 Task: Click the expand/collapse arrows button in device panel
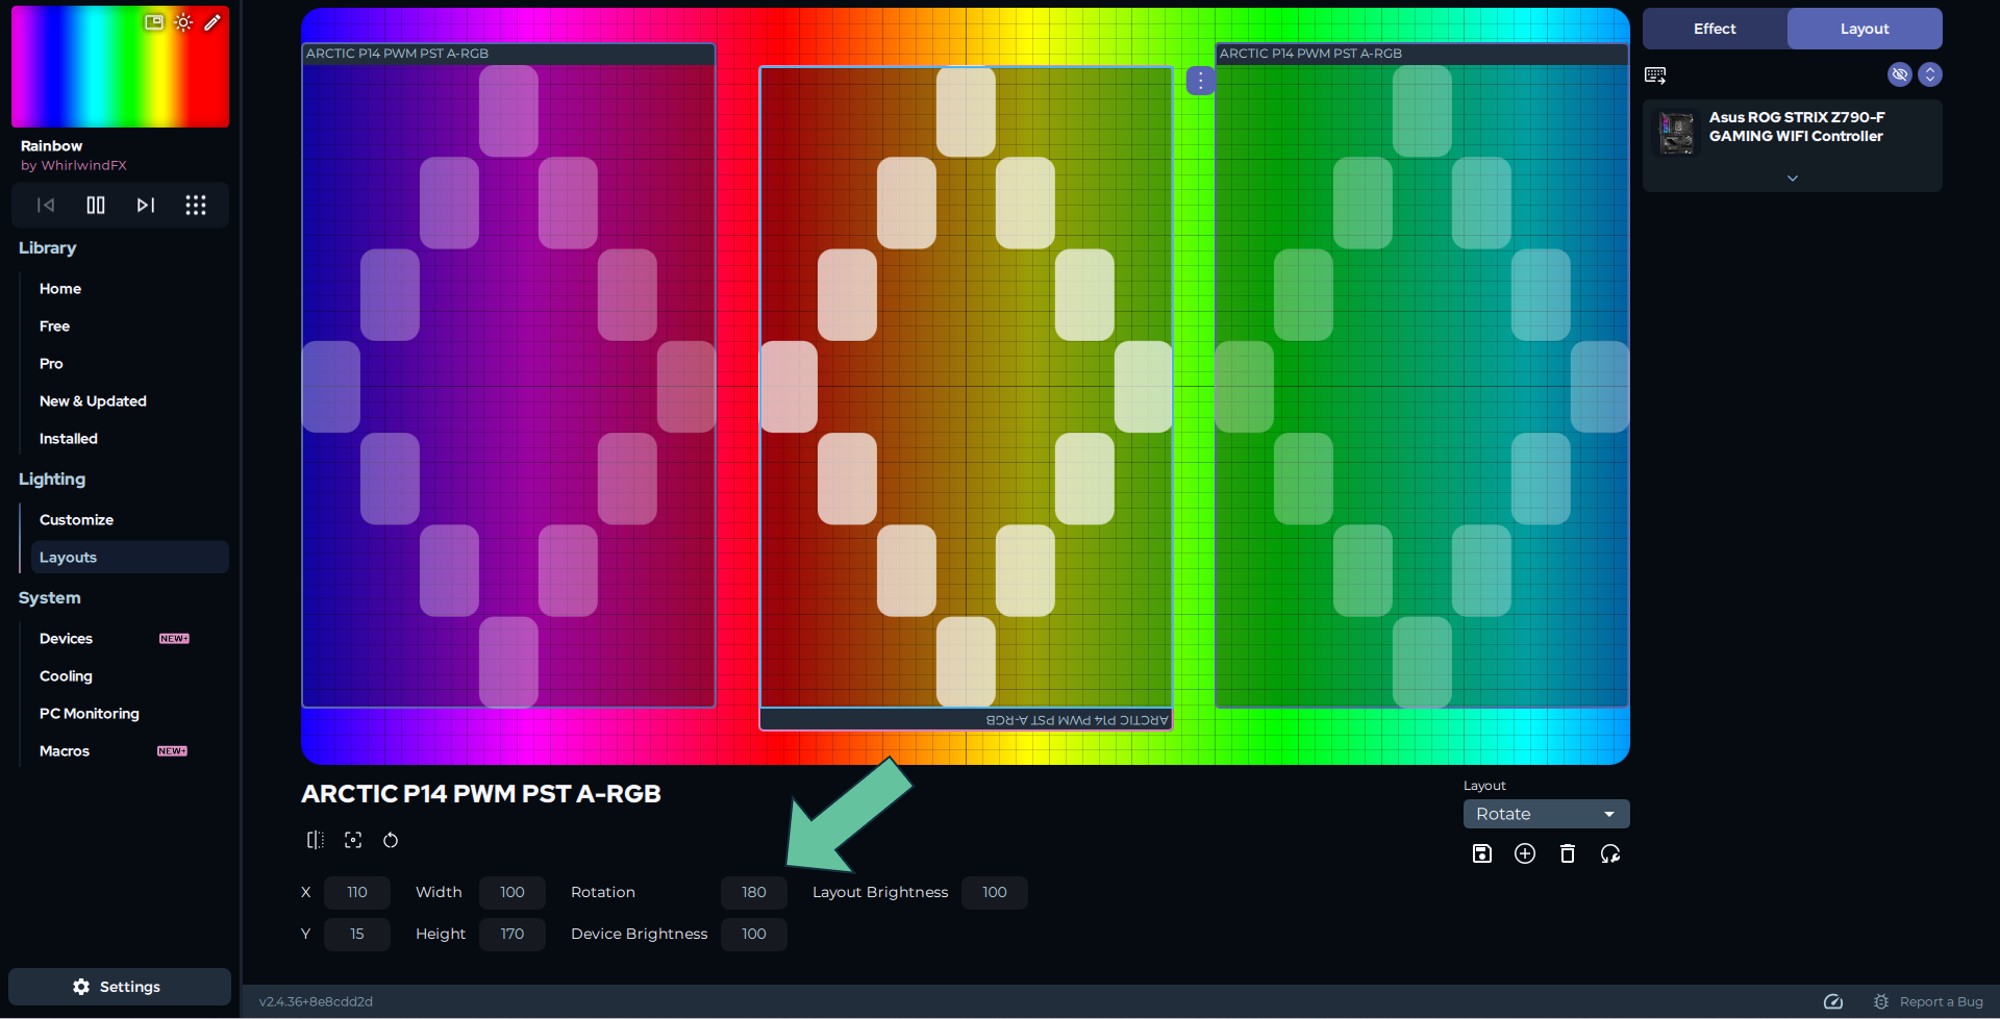click(x=1930, y=74)
